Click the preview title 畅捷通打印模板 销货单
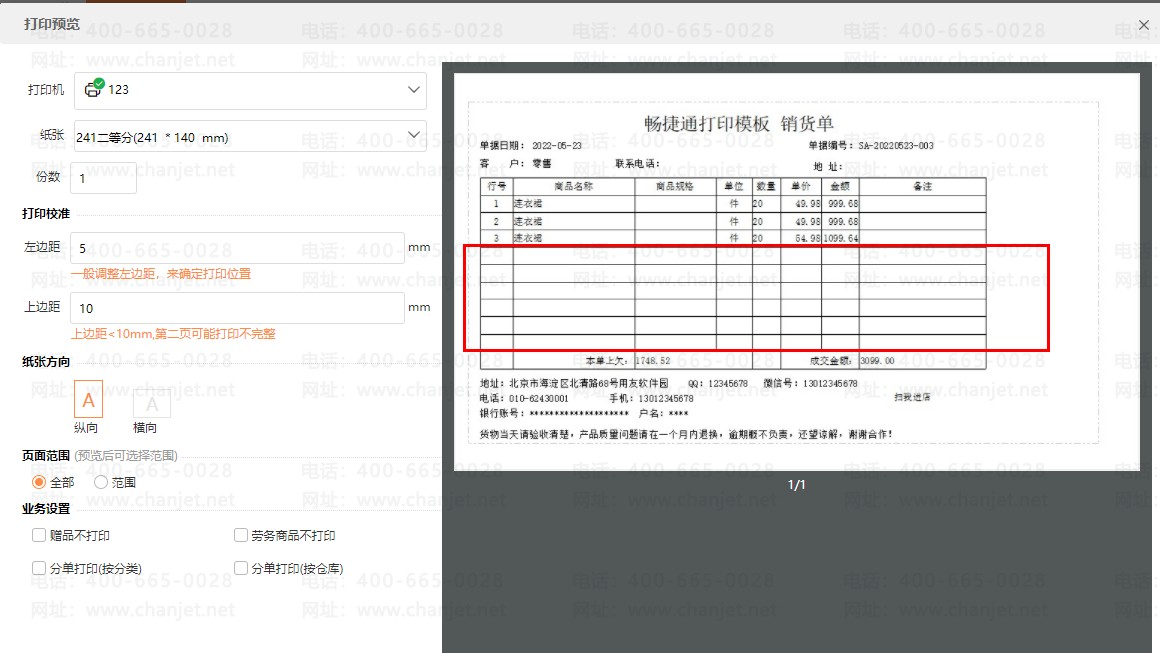Screen dimensions: 1160x653 point(738,124)
